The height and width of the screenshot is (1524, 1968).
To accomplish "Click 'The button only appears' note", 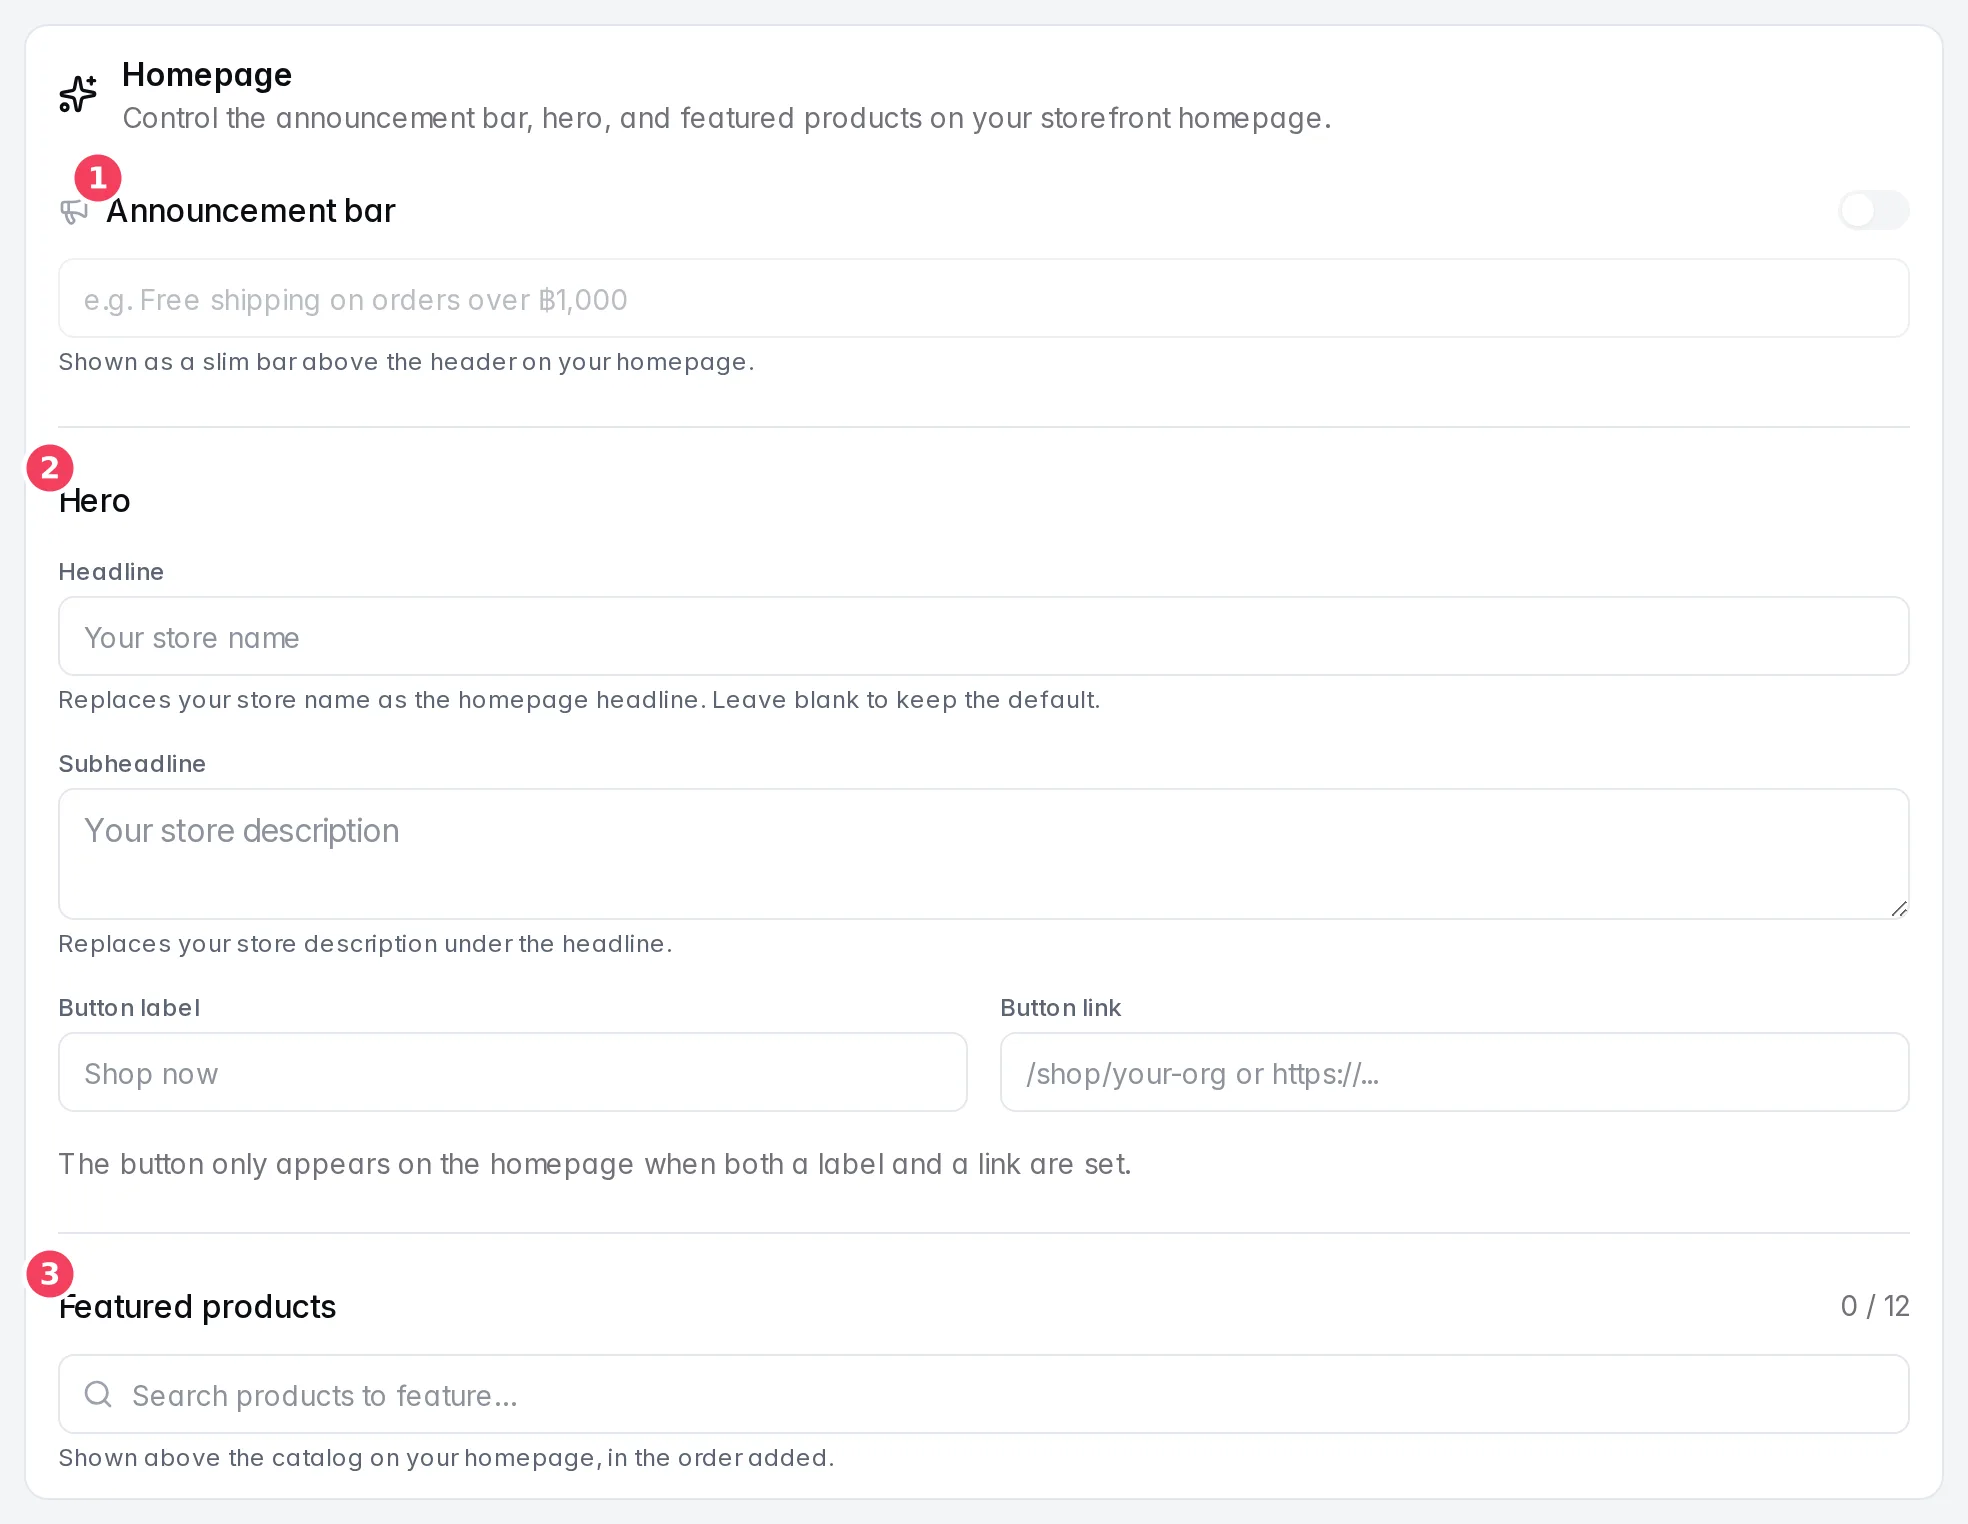I will pyautogui.click(x=595, y=1164).
